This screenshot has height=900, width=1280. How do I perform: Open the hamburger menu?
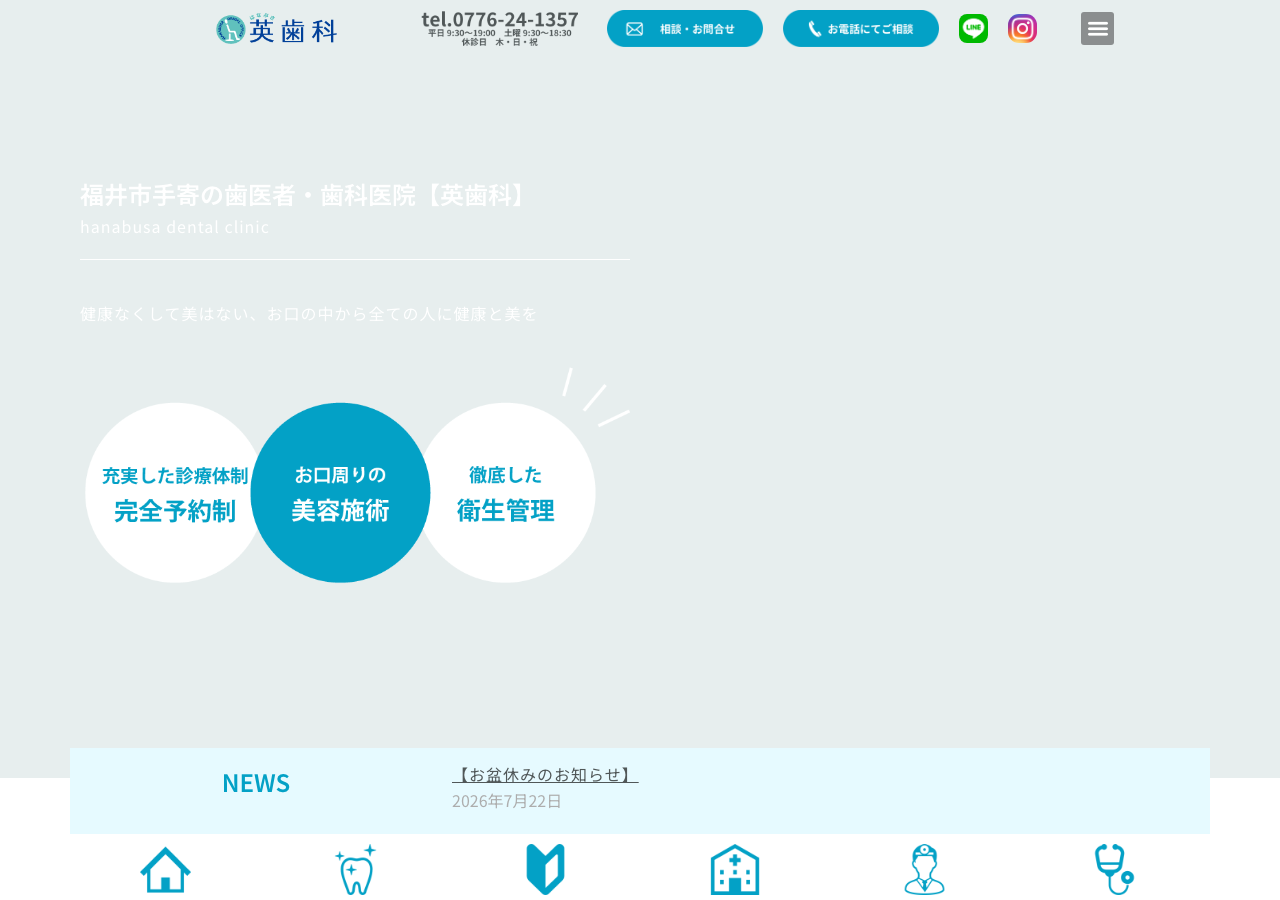point(1097,28)
